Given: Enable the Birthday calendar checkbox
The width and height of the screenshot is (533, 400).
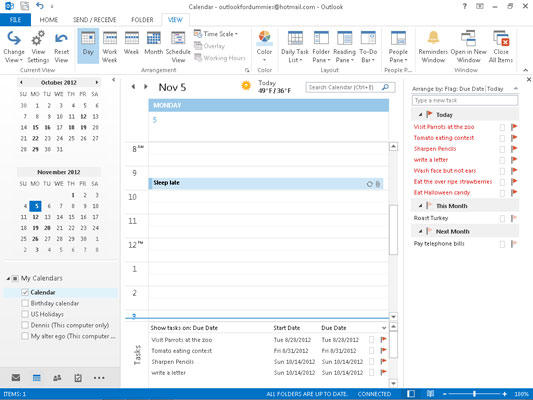Looking at the screenshot, I should click(25, 303).
